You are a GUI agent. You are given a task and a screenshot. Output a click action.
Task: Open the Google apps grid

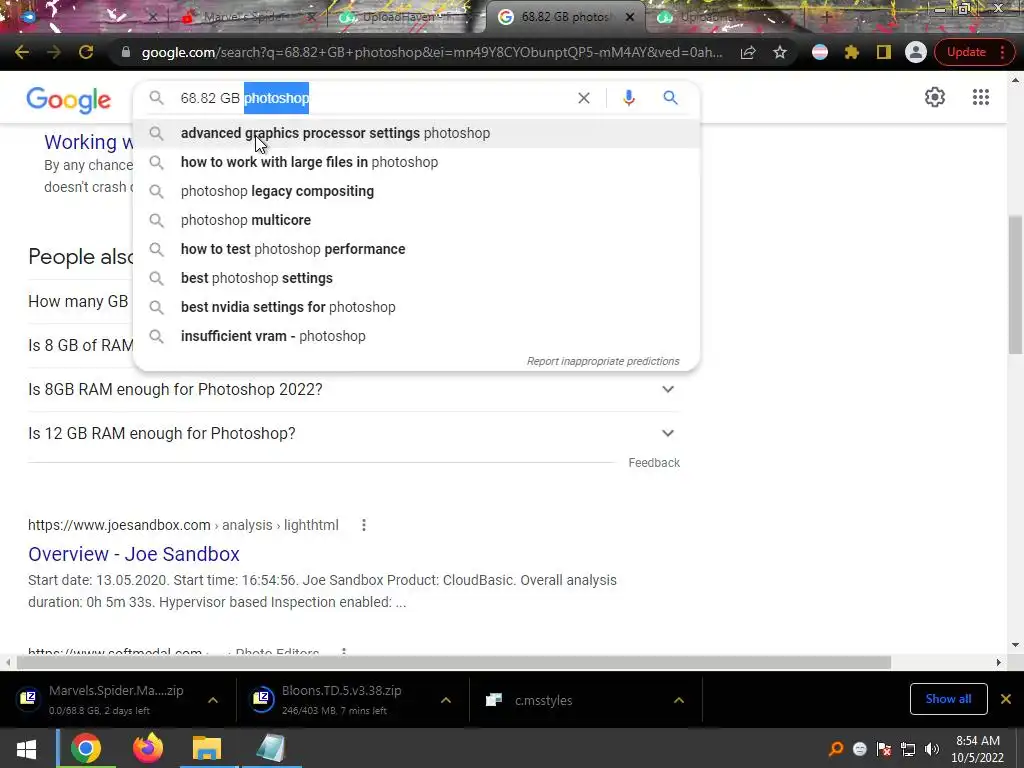981,97
